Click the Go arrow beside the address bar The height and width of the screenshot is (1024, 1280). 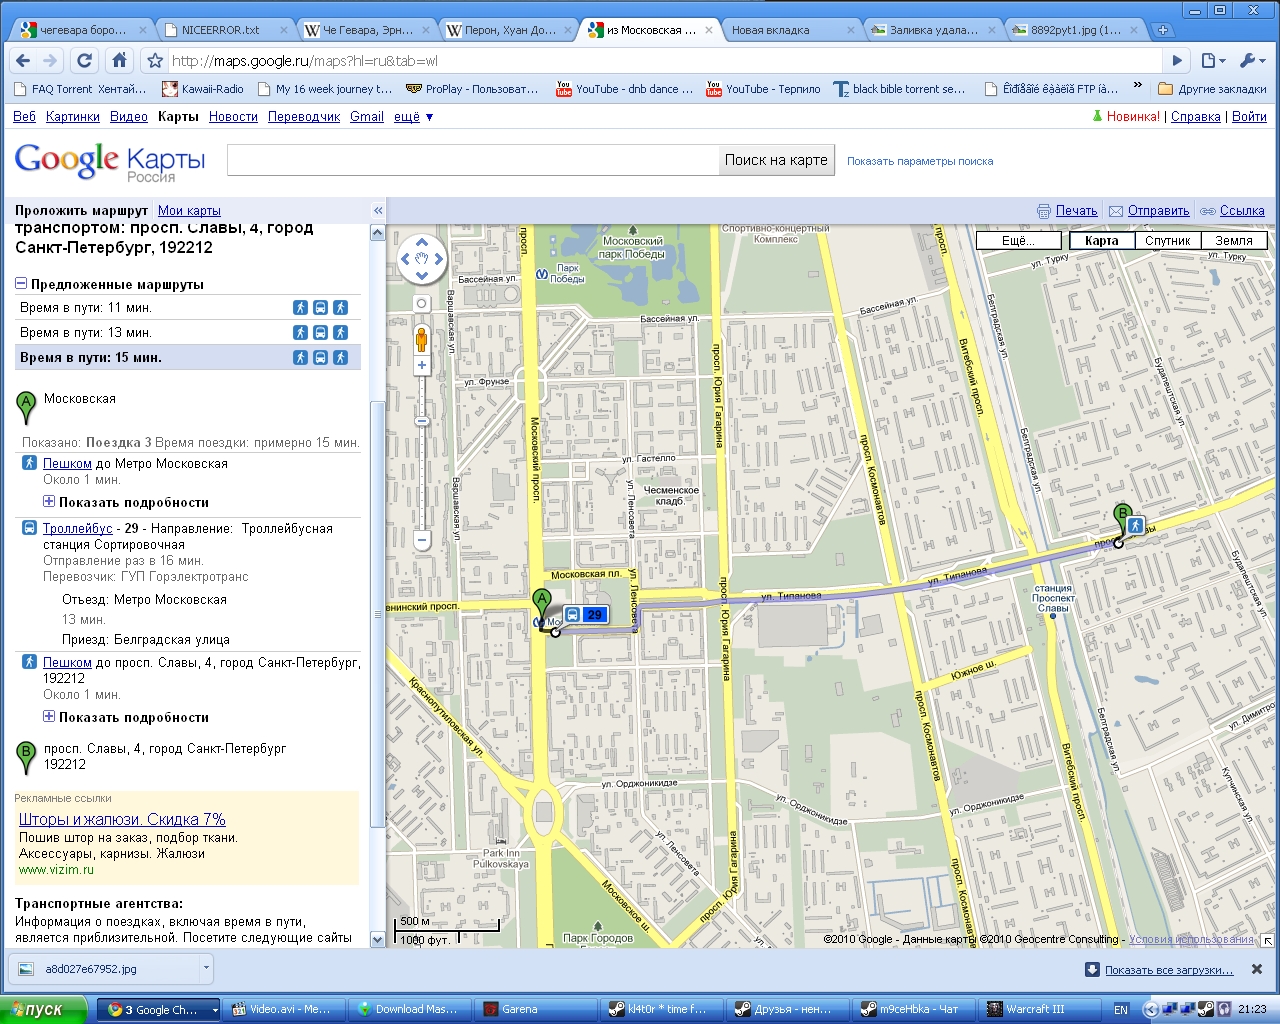pyautogui.click(x=1178, y=61)
